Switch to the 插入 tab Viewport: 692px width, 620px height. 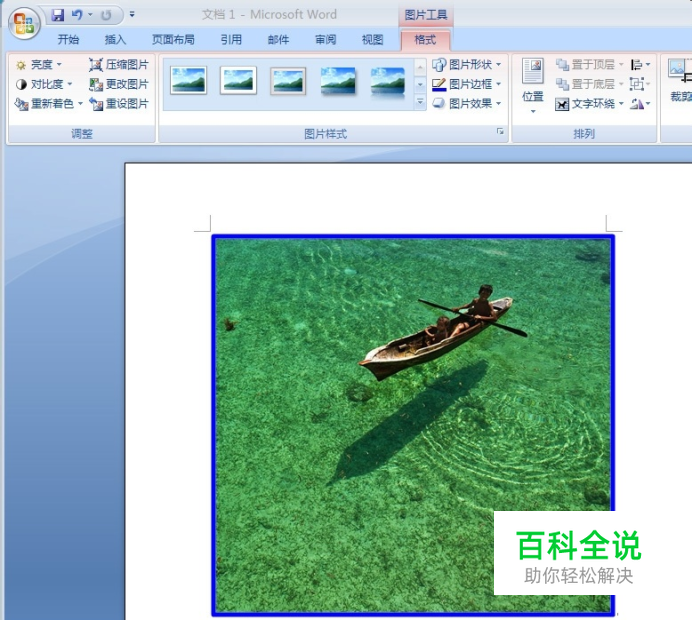[115, 40]
